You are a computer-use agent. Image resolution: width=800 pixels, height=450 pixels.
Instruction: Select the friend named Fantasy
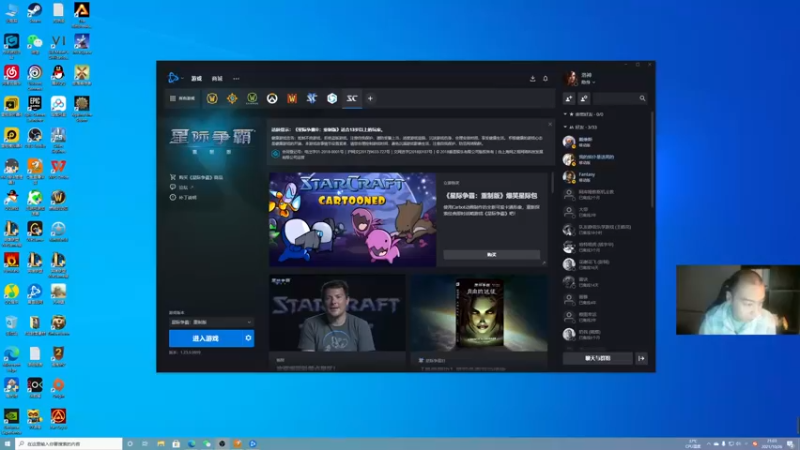tap(606, 177)
